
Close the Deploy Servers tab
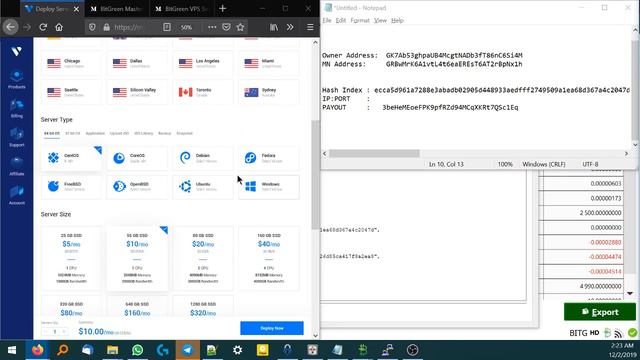(x=76, y=9)
